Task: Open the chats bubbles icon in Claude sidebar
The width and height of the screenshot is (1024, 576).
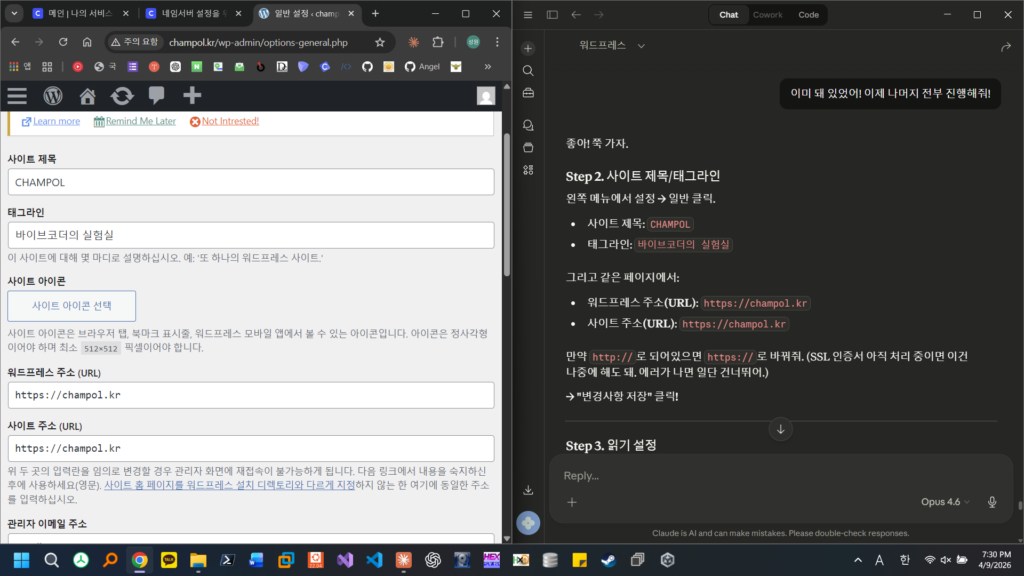Action: click(528, 125)
